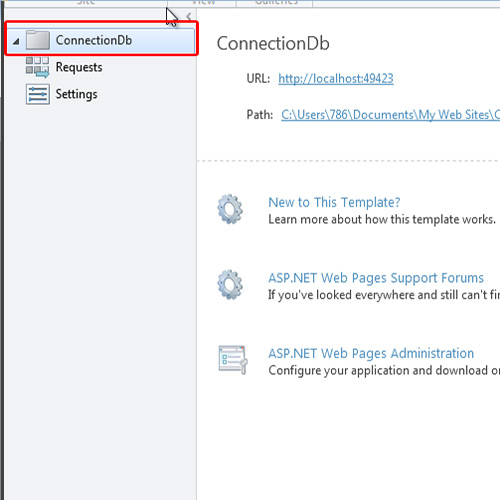Click the gear icon beside New to This Template
Screen dimensions: 500x500
coord(230,209)
